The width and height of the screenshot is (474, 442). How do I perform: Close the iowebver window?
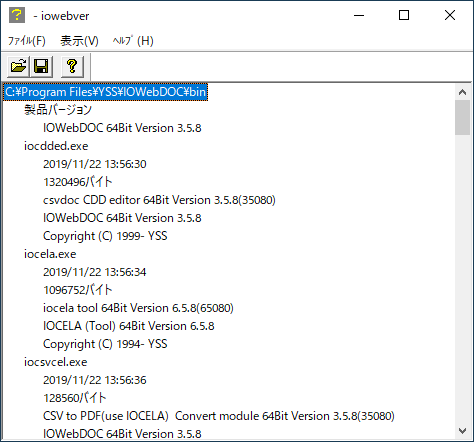click(x=450, y=15)
